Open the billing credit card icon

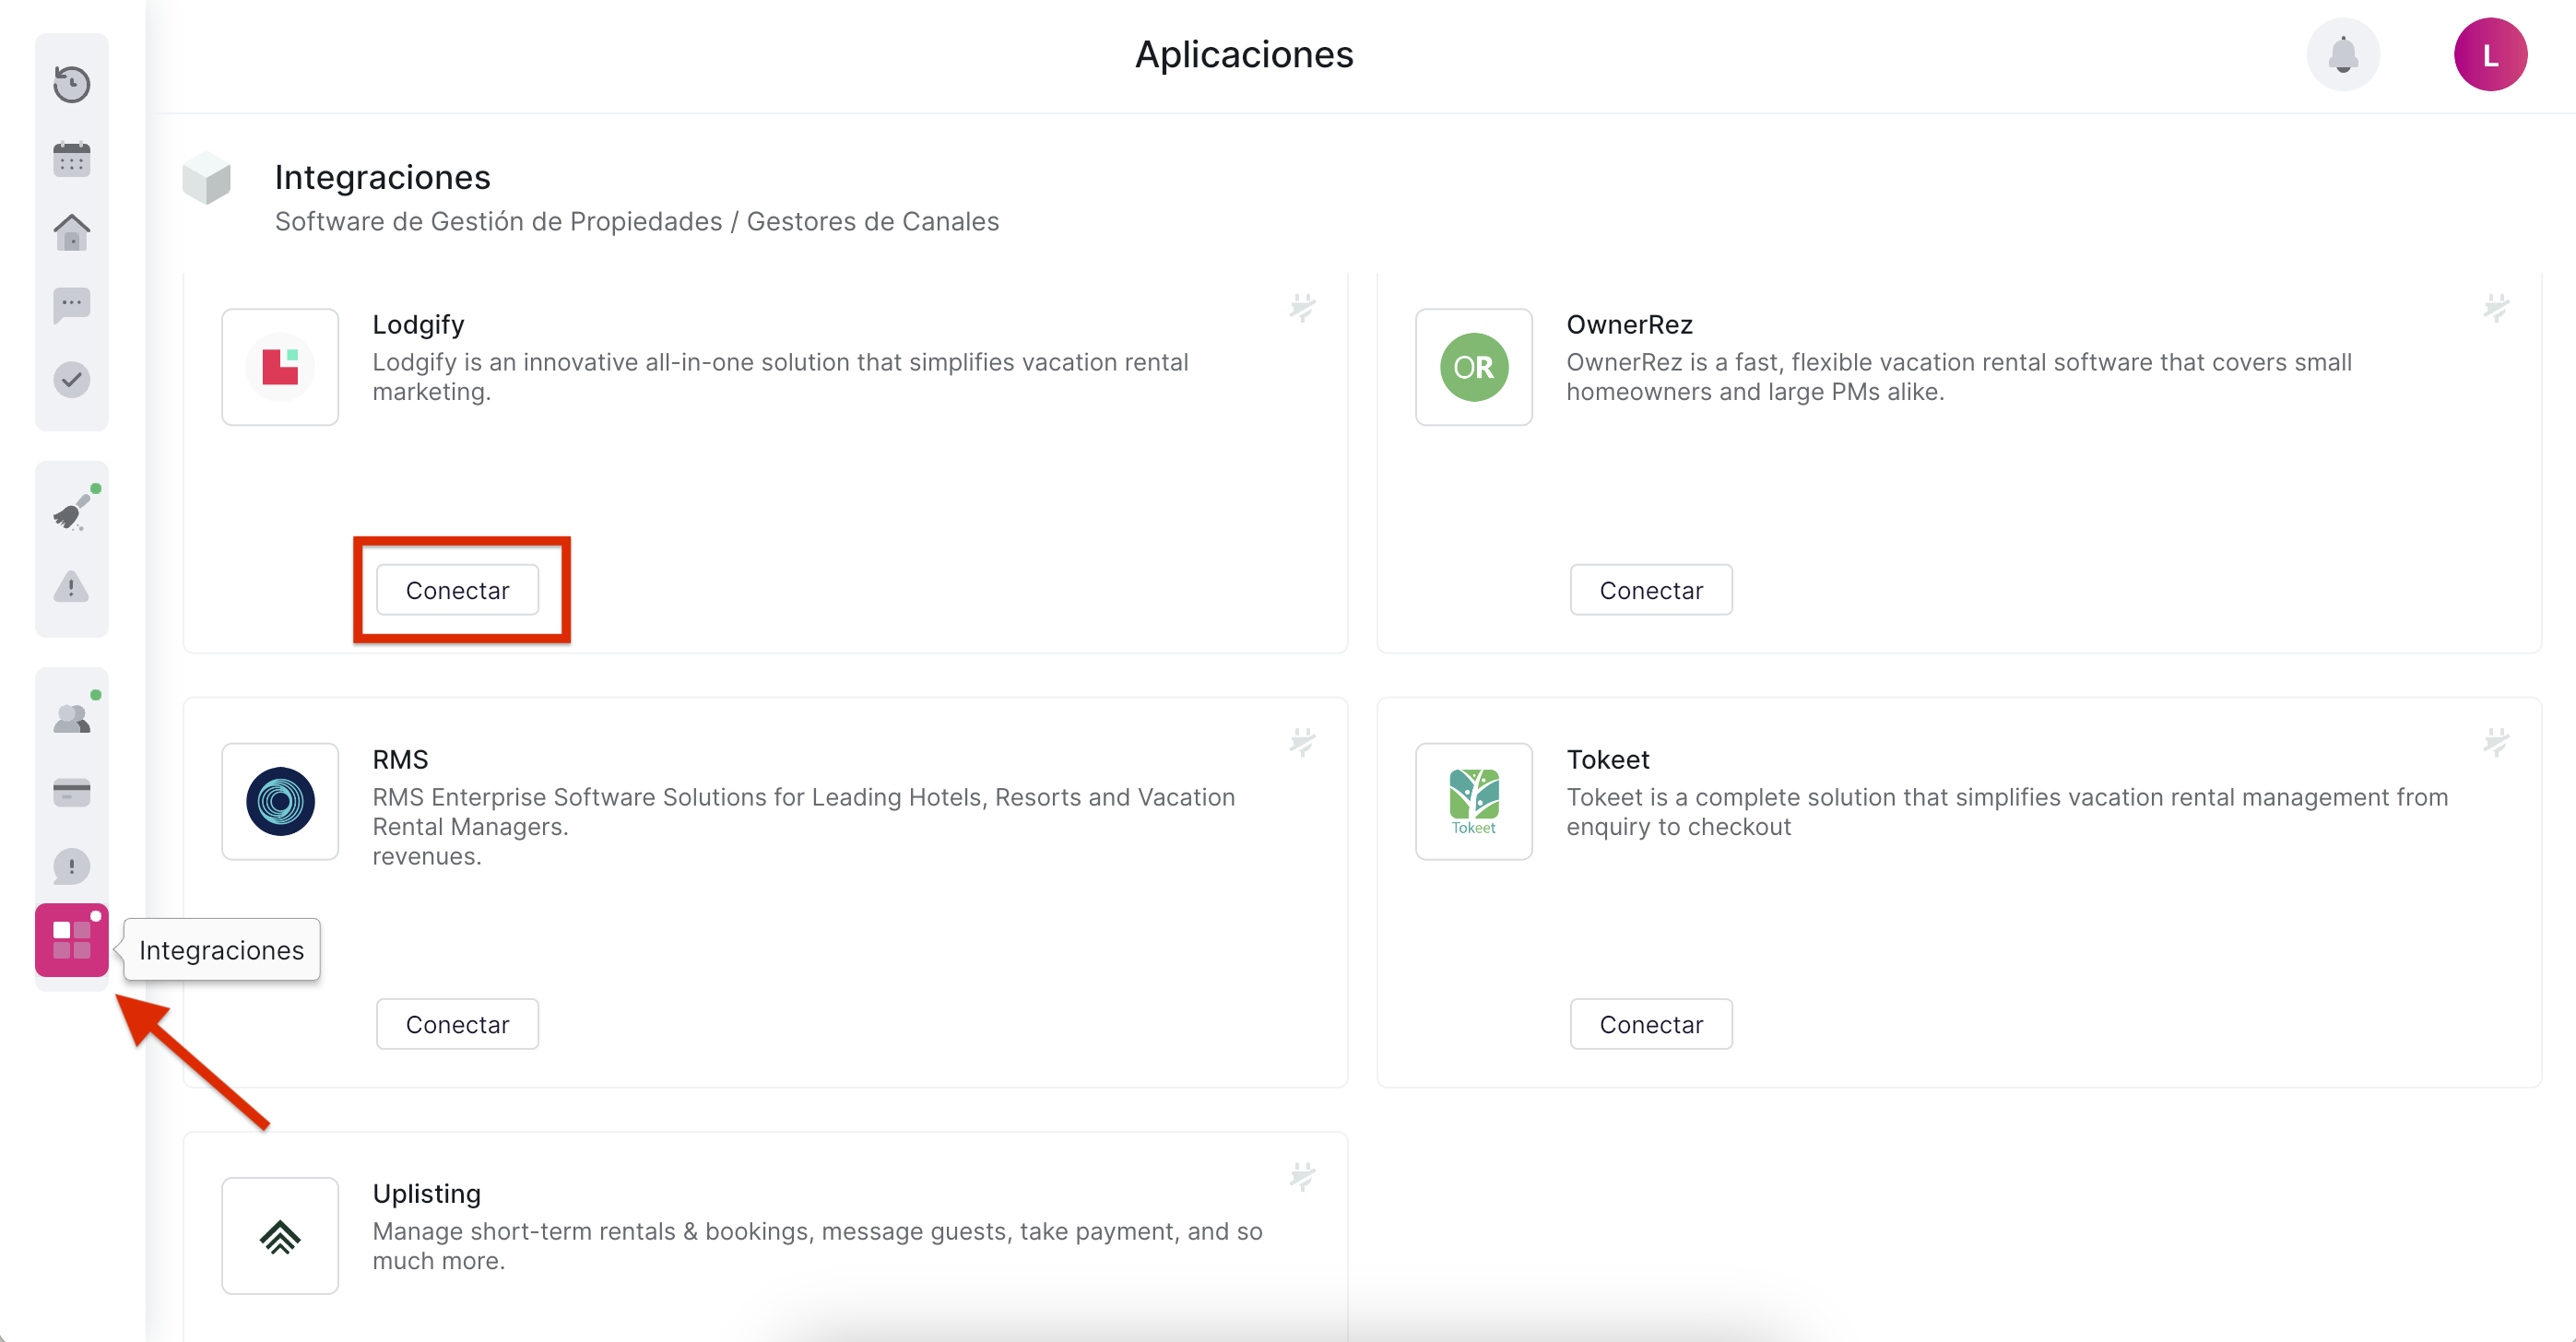point(71,792)
